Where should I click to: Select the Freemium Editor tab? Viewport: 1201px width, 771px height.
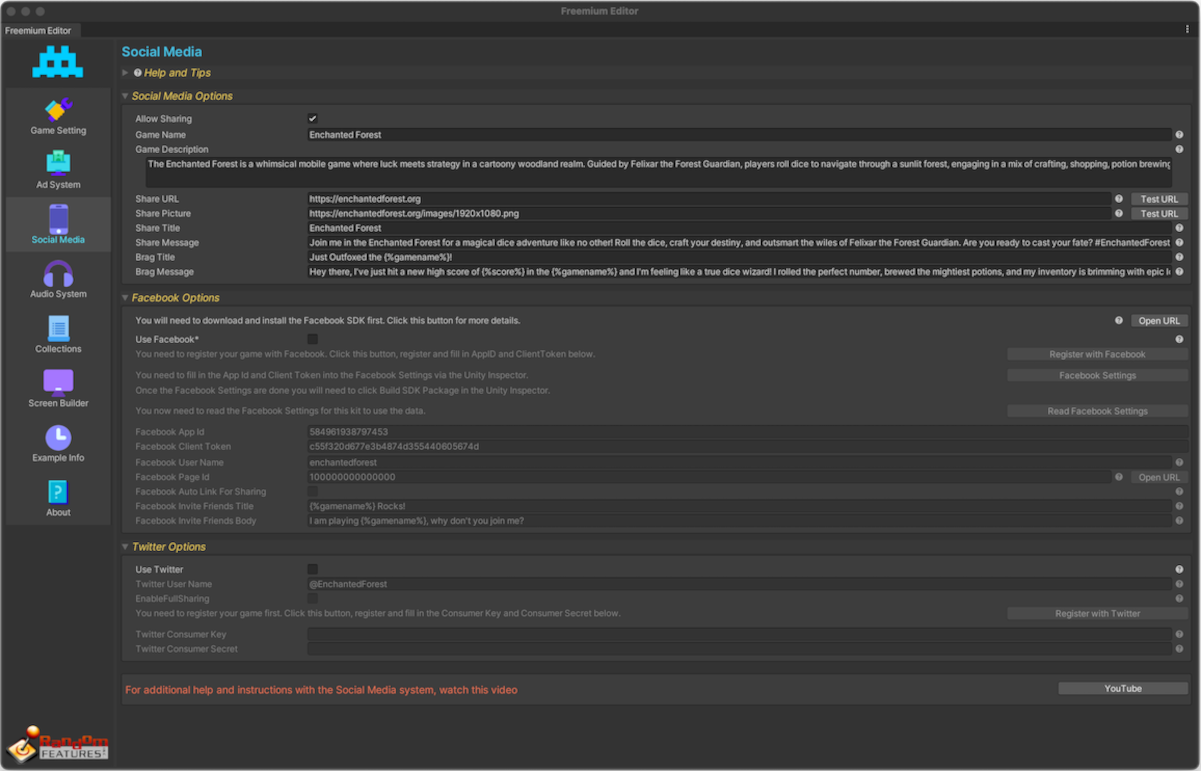(38, 30)
